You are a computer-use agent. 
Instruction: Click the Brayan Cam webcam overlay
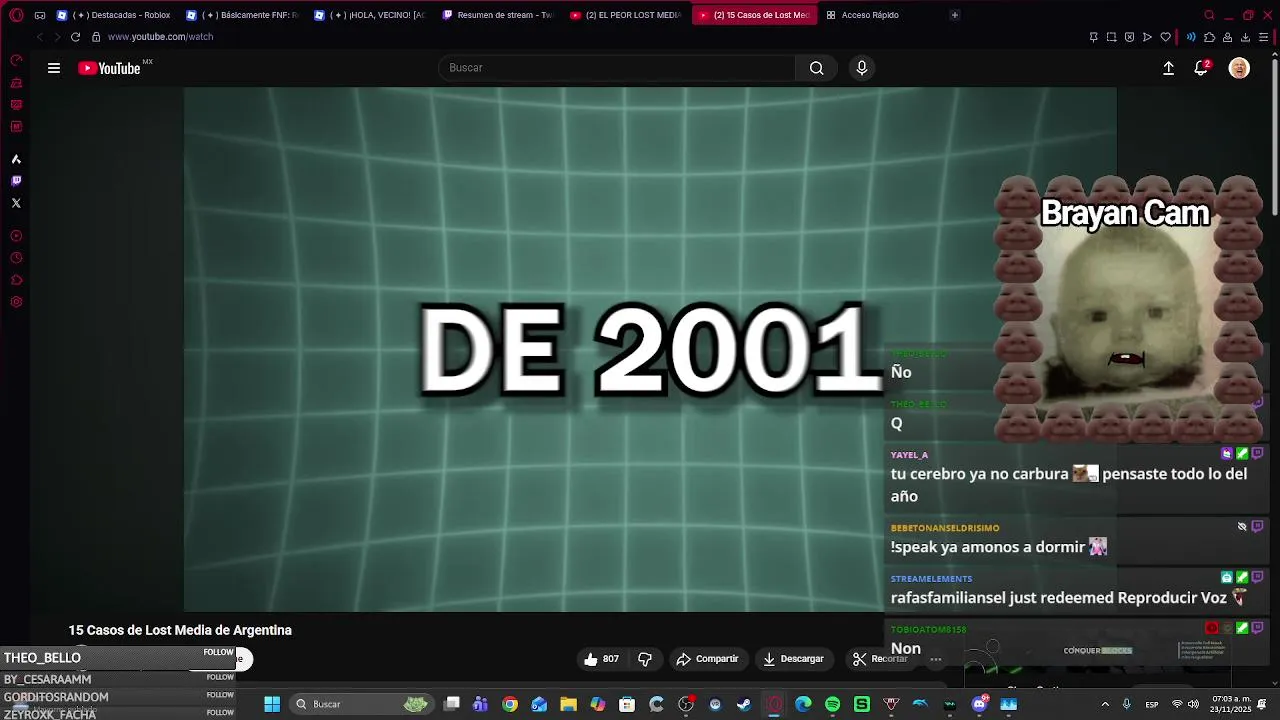[x=1127, y=308]
